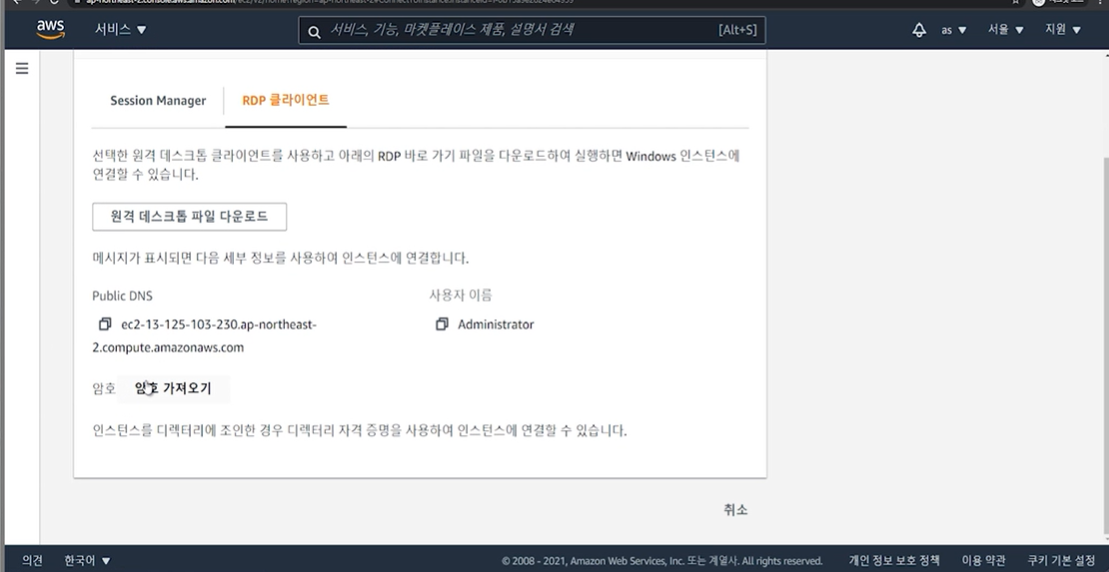1109x572 pixels.
Task: Copy the Public DNS value icon
Action: click(105, 324)
